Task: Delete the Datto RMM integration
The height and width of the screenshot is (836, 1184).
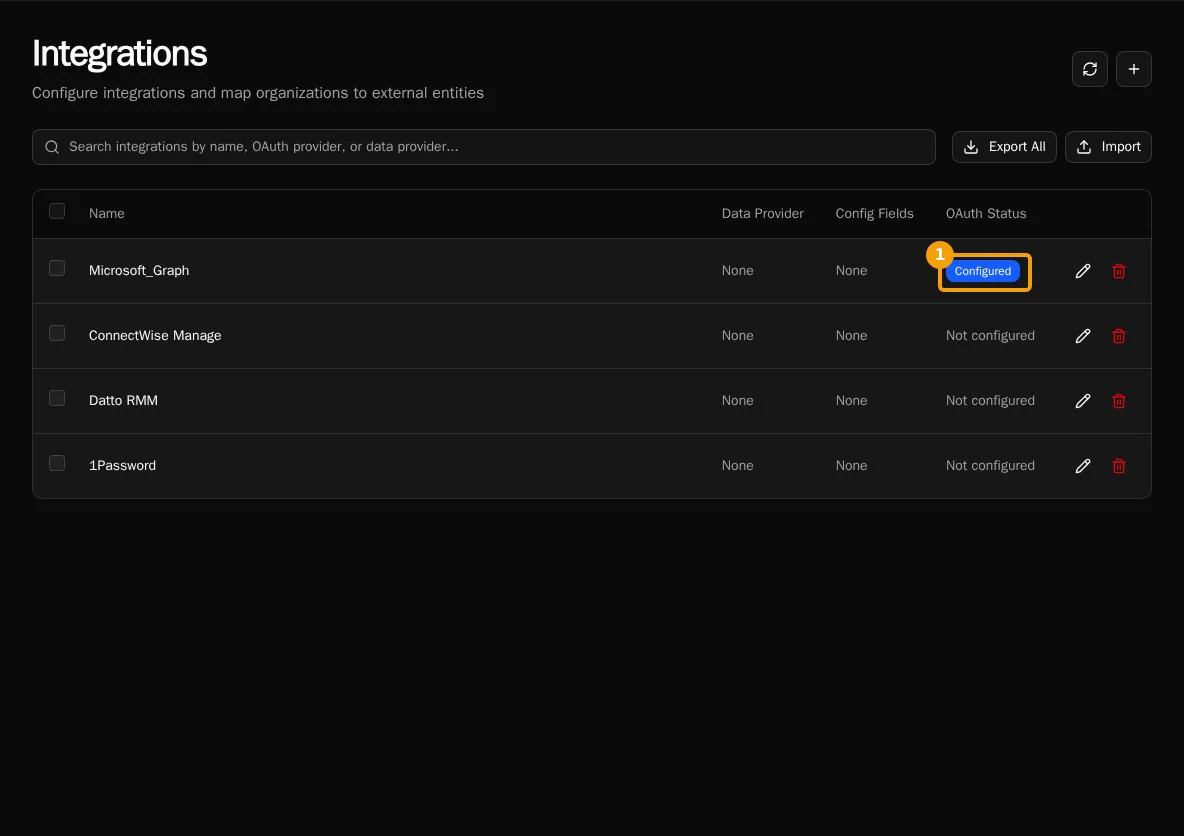Action: (1119, 401)
